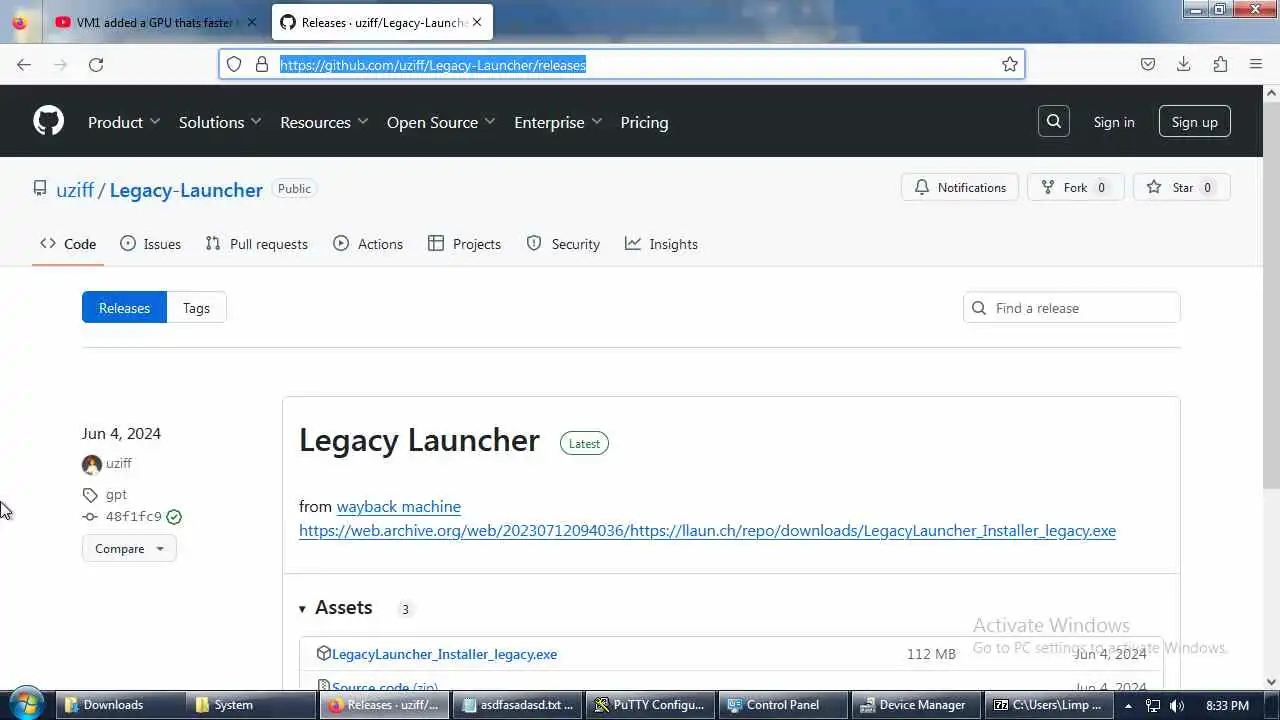This screenshot has width=1280, height=720.
Task: Reload the page with the refresh icon
Action: point(96,64)
